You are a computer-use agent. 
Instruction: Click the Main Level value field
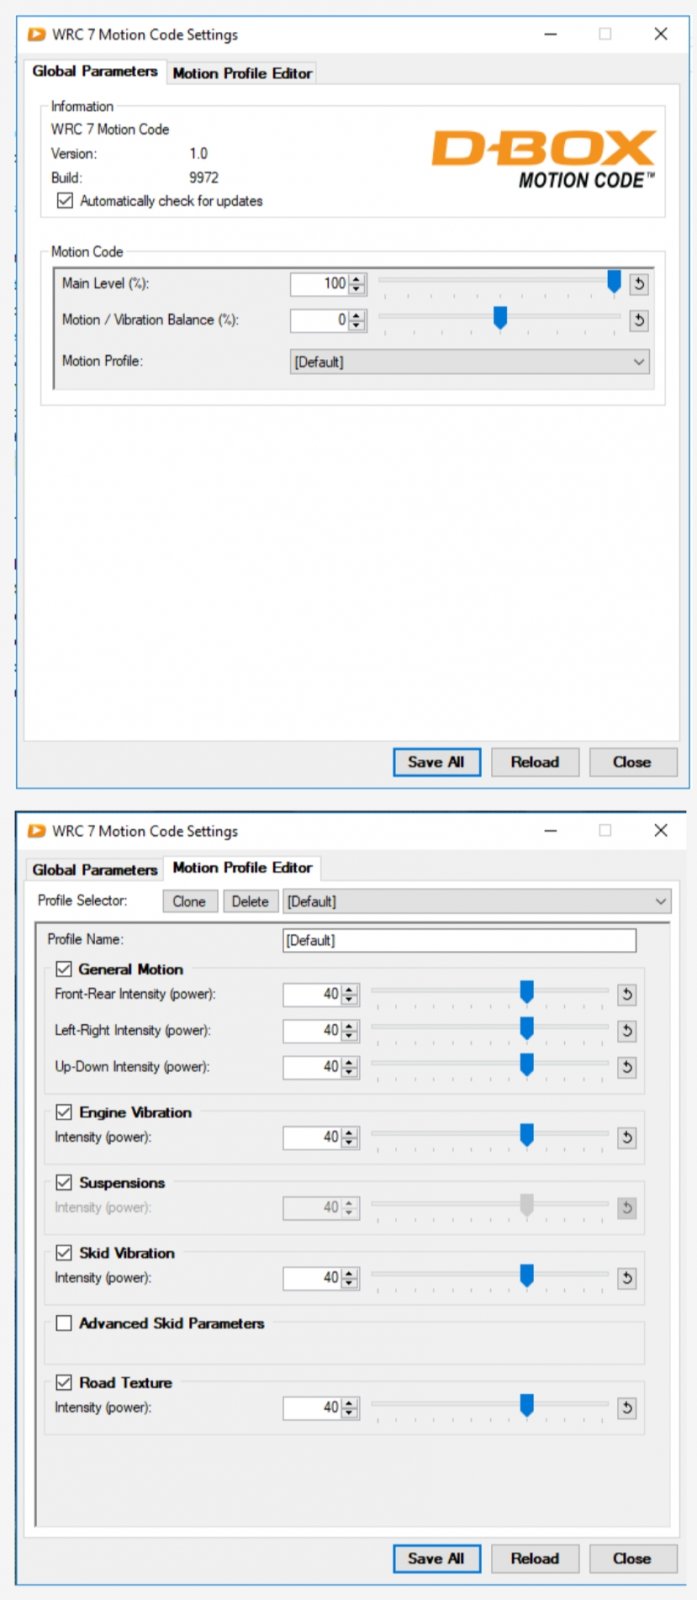319,284
